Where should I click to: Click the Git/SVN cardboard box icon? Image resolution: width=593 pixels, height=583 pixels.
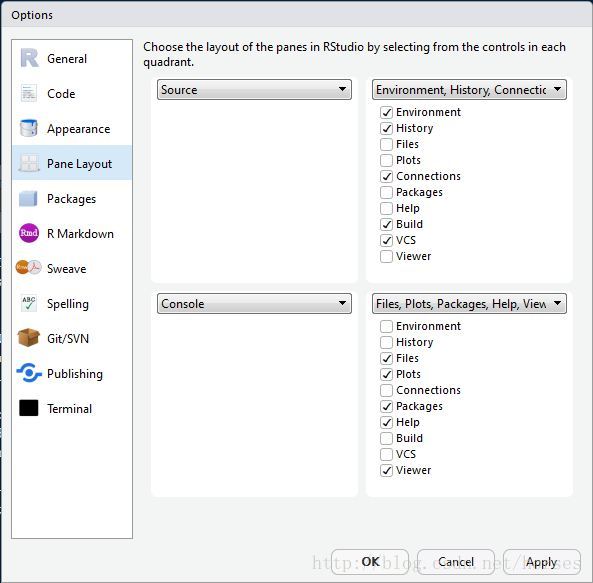[x=29, y=338]
